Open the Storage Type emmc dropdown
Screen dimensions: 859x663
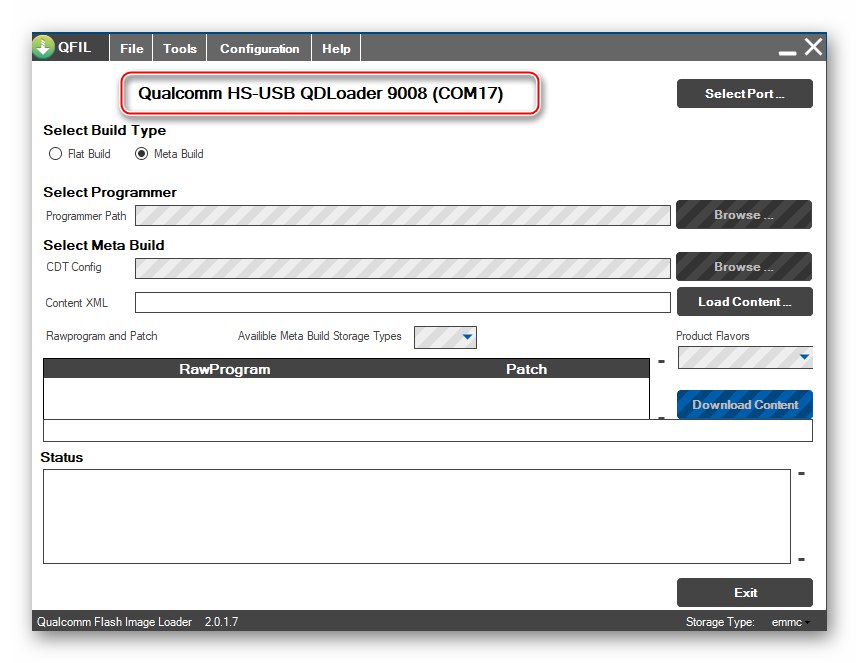791,622
